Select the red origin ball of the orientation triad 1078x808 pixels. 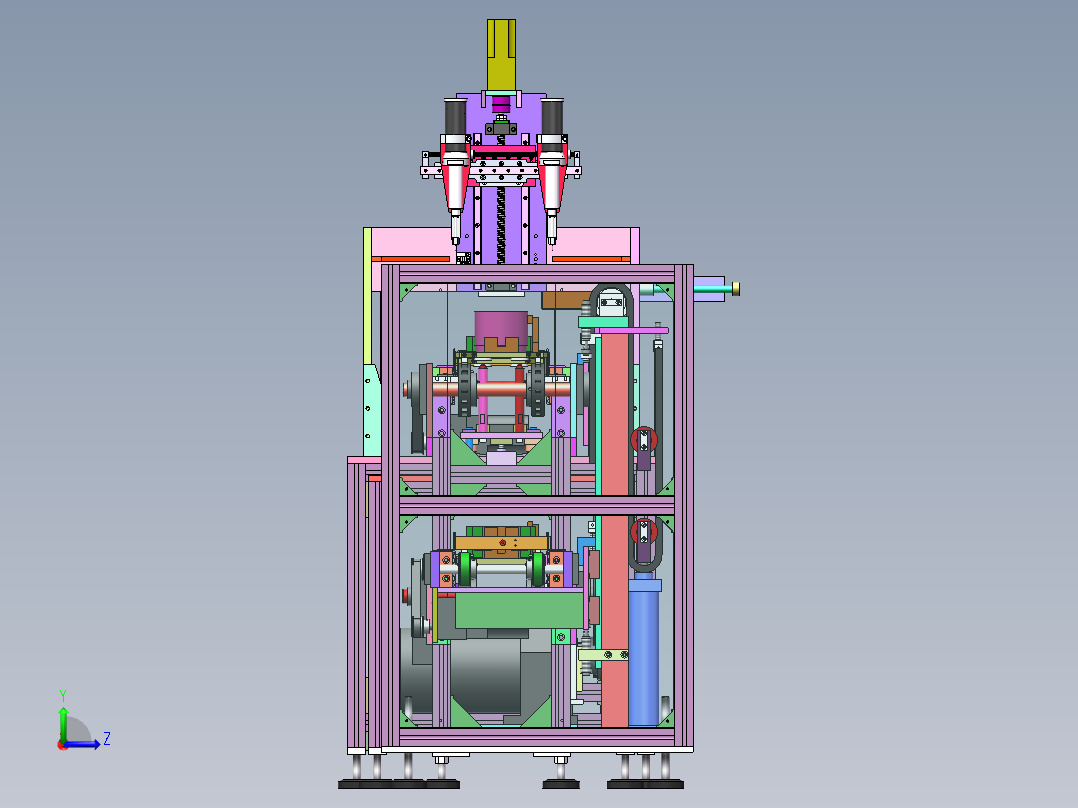(63, 745)
